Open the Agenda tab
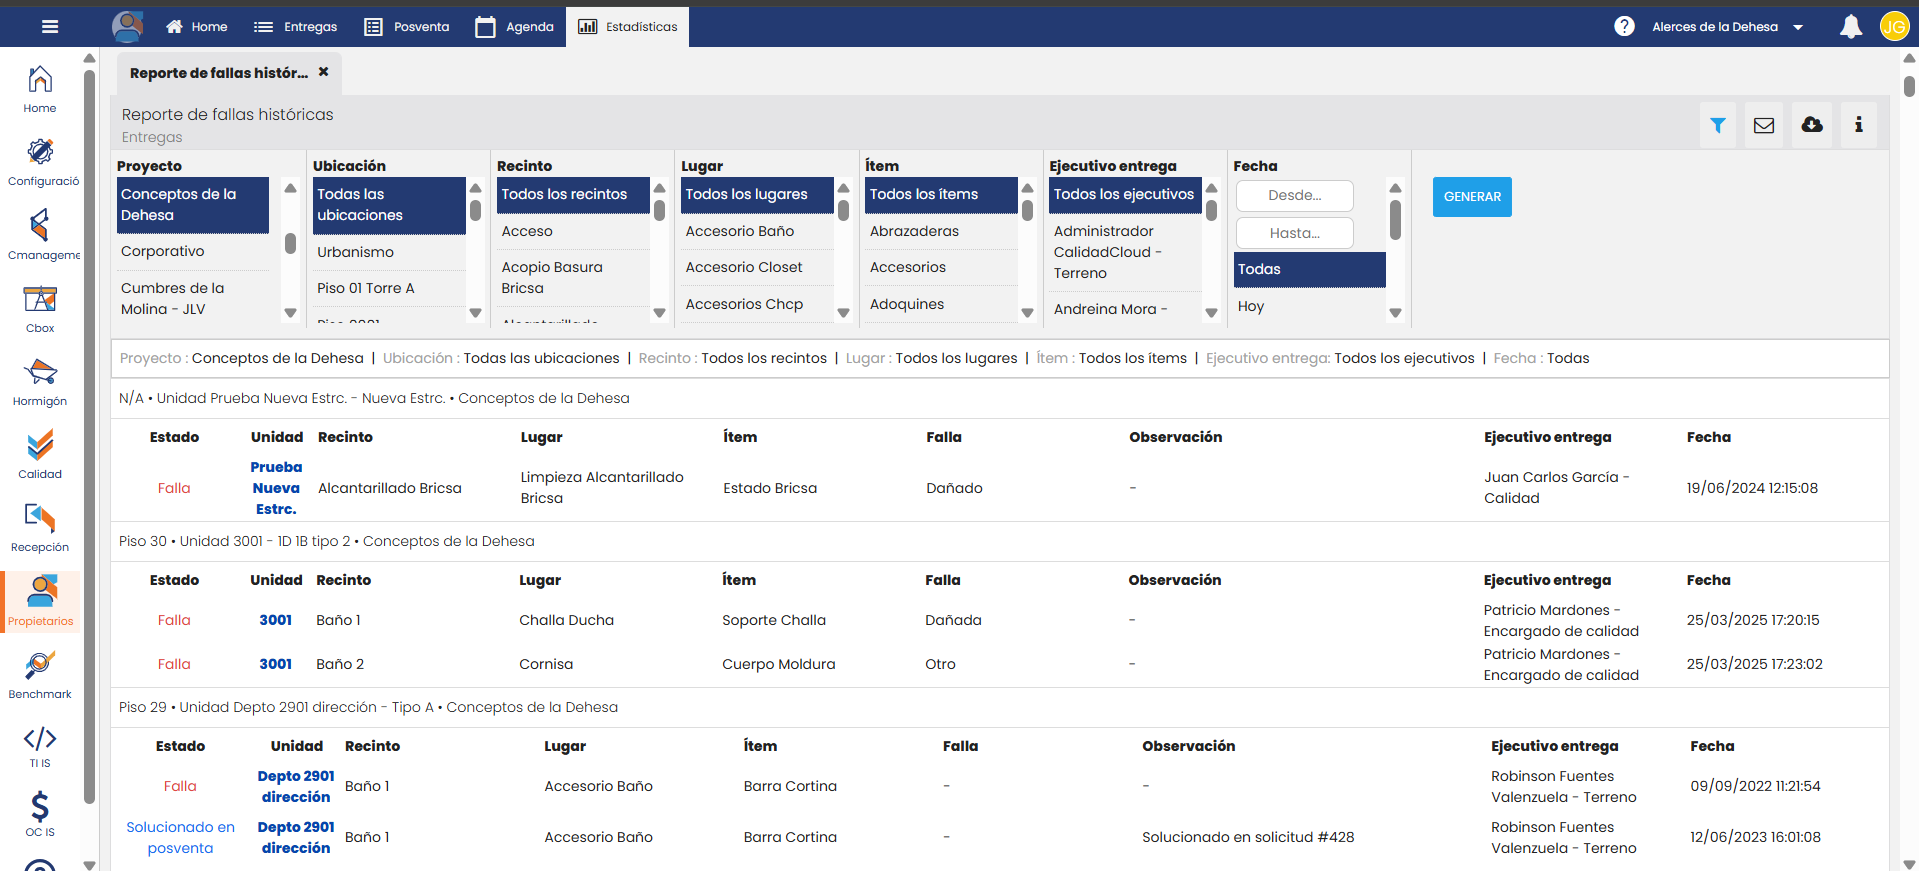Viewport: 1919px width, 871px height. 515,27
